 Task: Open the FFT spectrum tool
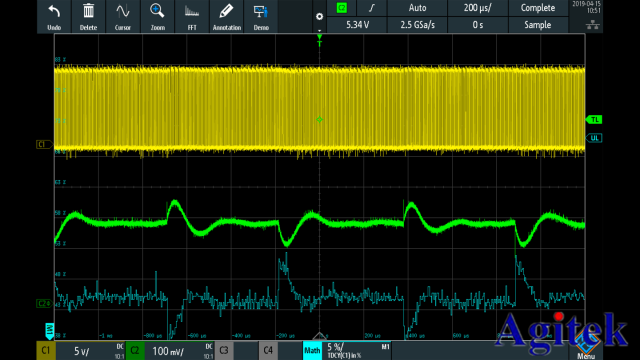click(192, 16)
